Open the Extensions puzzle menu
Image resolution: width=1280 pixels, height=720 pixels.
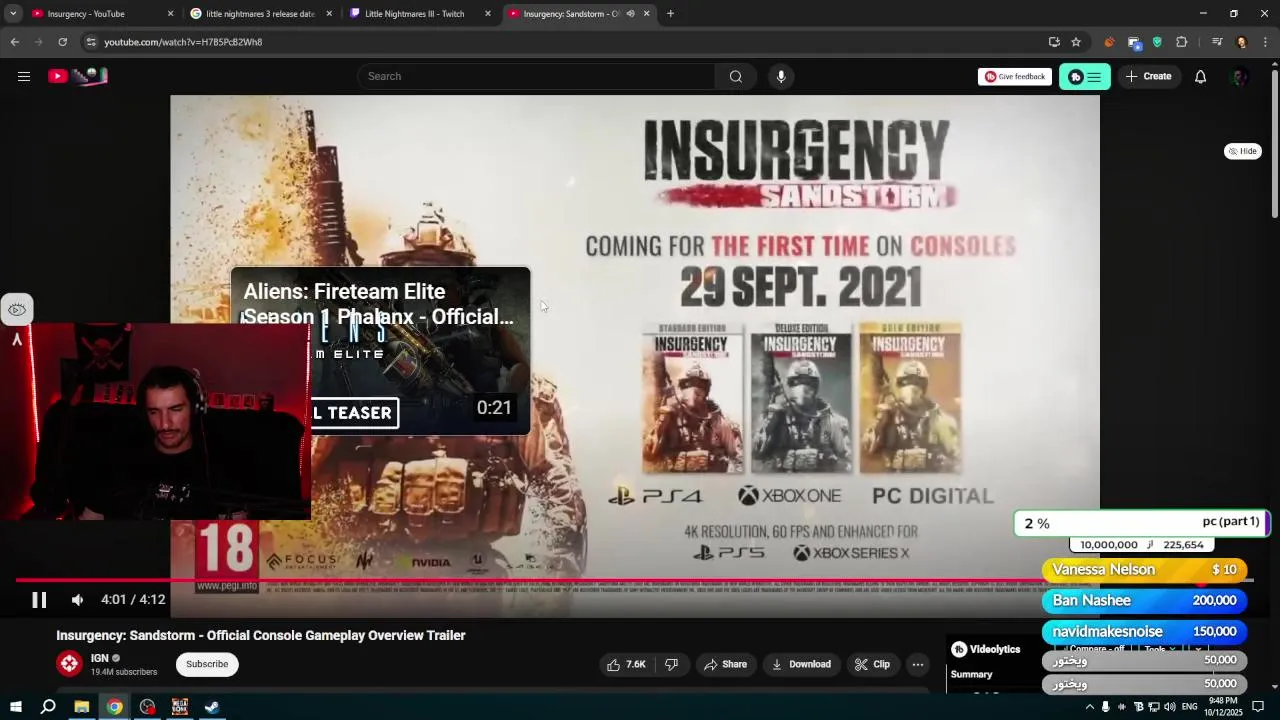(x=1181, y=42)
